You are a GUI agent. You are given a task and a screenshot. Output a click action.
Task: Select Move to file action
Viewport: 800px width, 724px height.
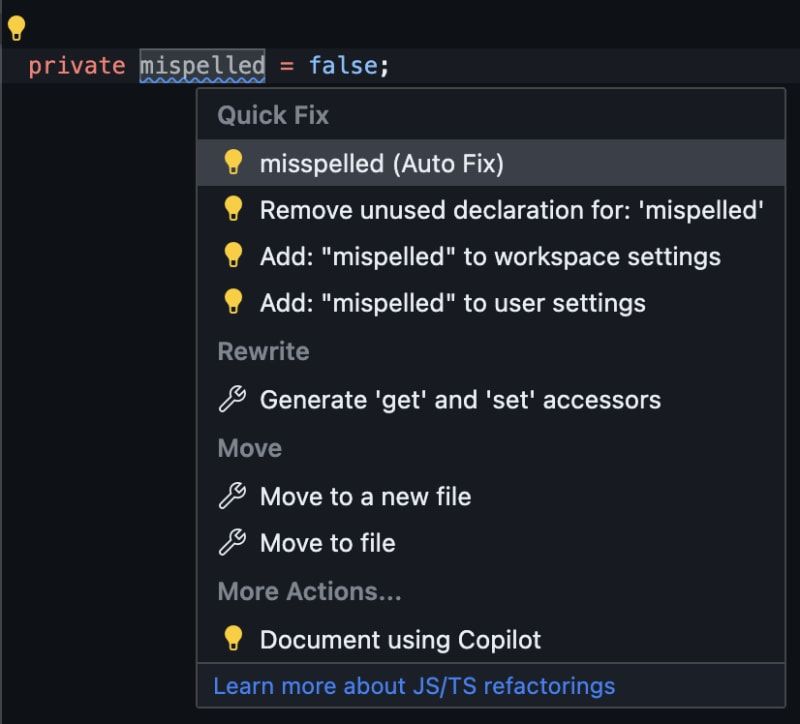tap(491, 543)
